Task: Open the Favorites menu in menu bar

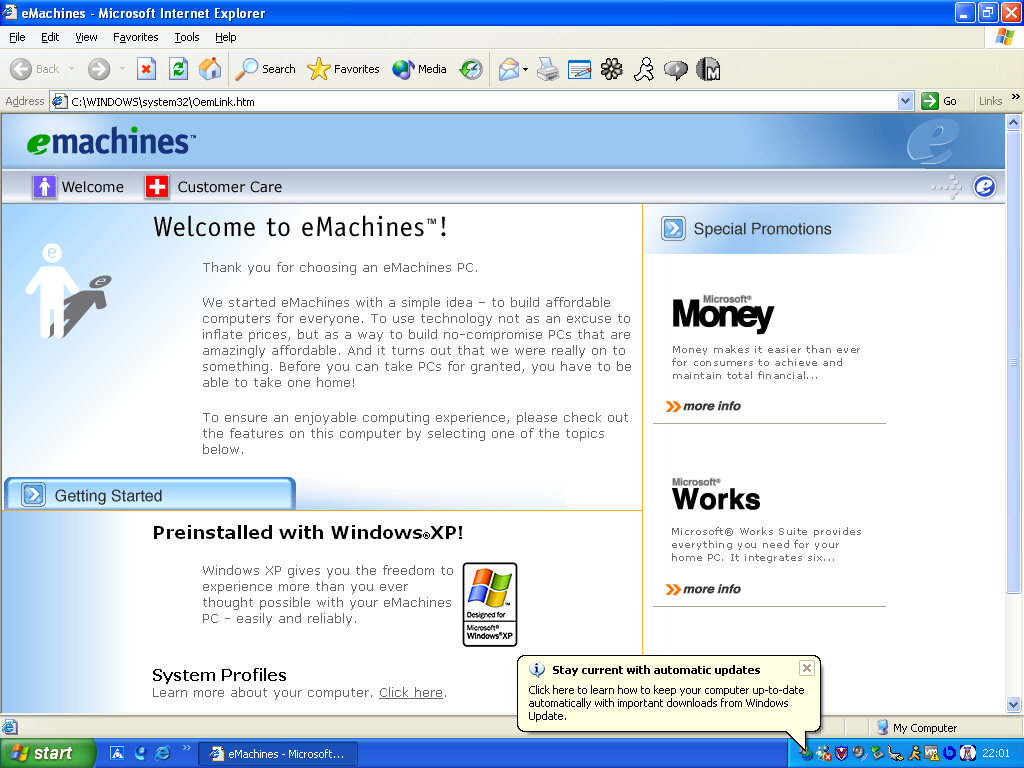Action: pyautogui.click(x=135, y=37)
